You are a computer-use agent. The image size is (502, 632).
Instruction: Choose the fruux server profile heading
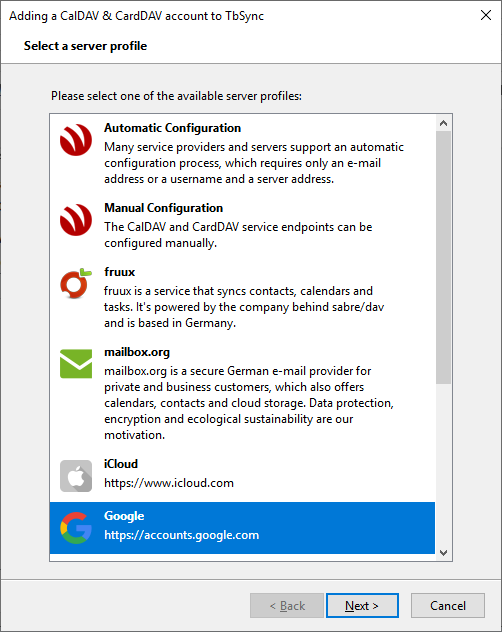(119, 272)
